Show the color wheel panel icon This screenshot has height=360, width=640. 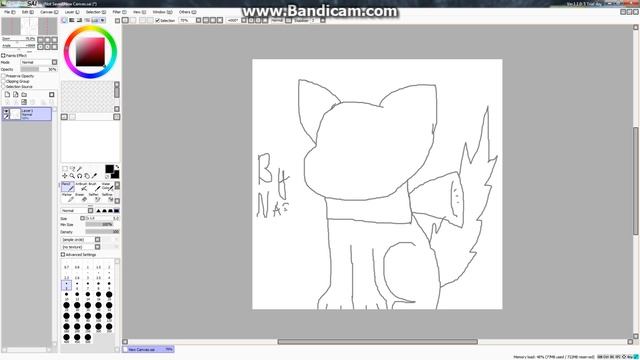point(64,20)
